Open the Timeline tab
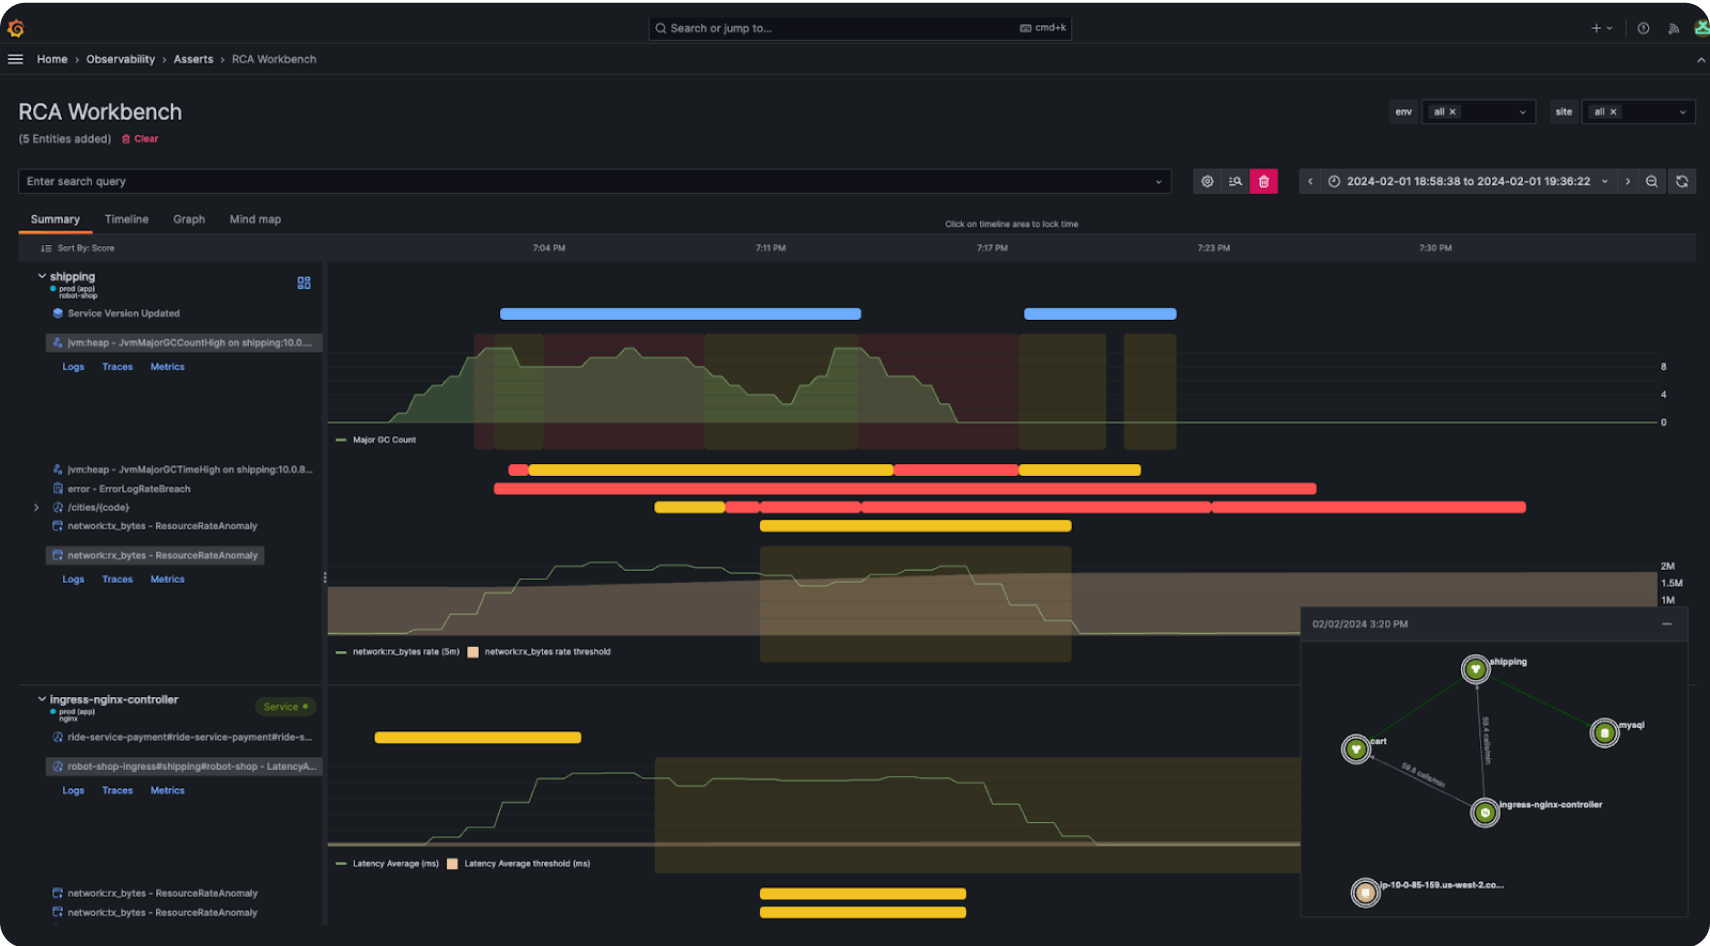 pos(126,219)
